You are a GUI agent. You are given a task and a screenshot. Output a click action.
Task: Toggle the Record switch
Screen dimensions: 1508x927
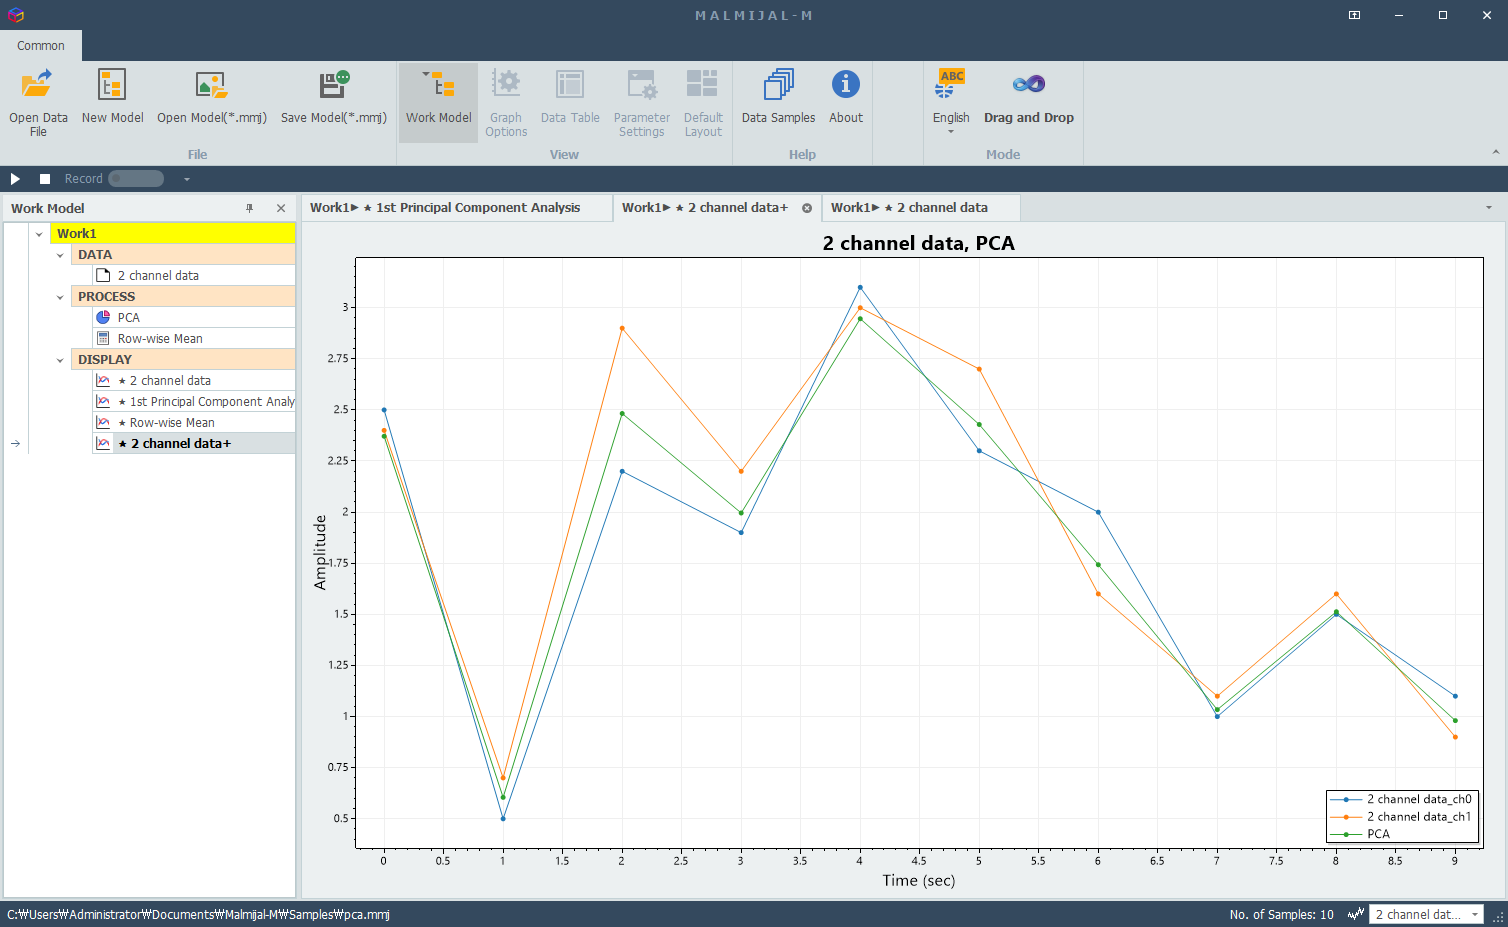(x=136, y=179)
